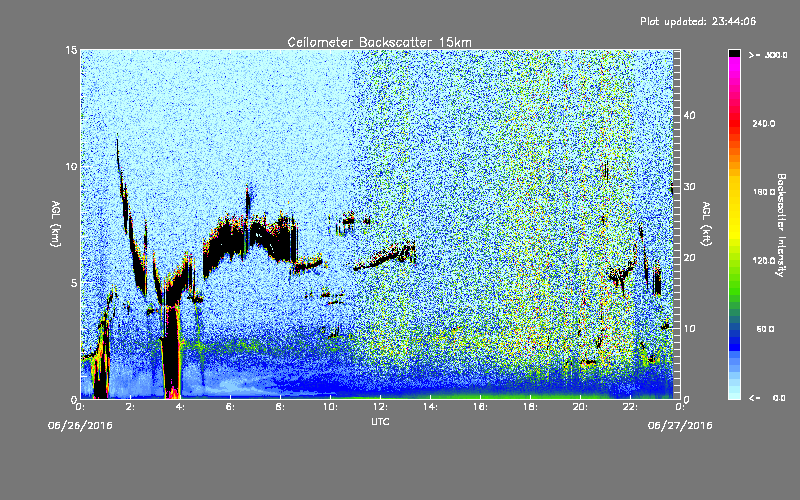Click the "10" kft tick on right axis
This screenshot has width=800, height=500.
(689, 328)
